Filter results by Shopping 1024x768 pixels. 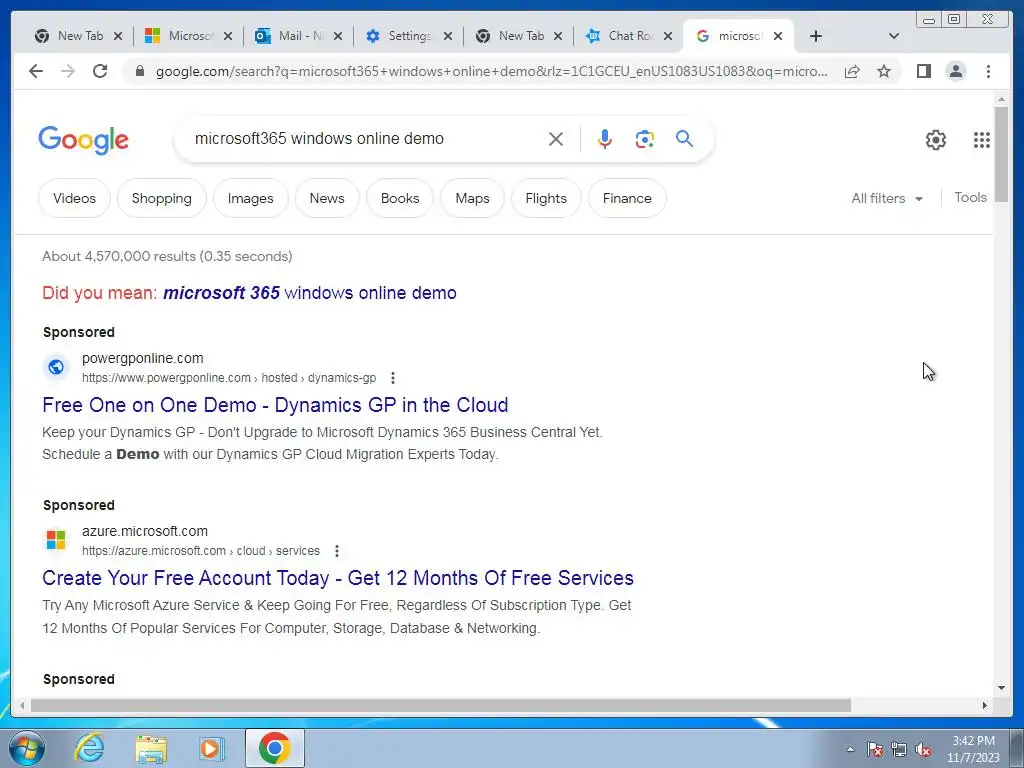tap(161, 199)
